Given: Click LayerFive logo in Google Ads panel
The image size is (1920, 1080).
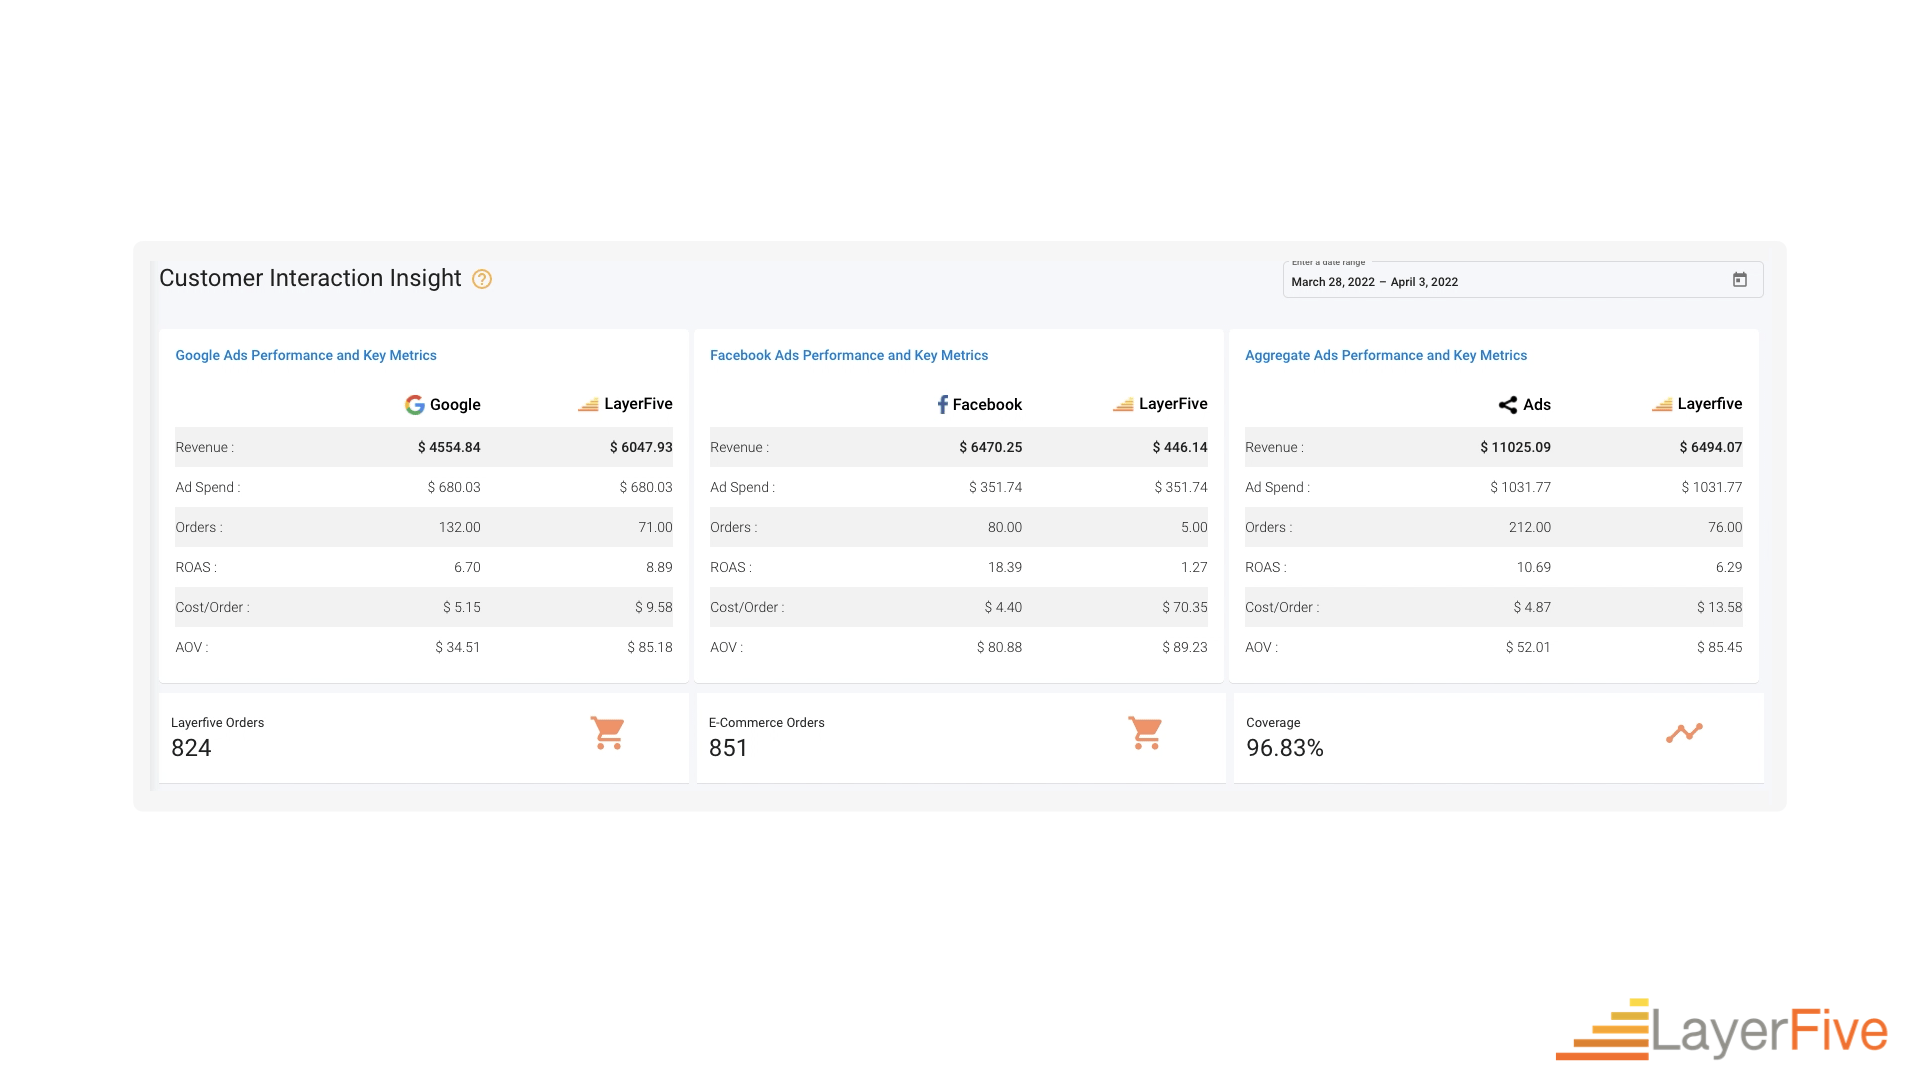Looking at the screenshot, I should [588, 405].
